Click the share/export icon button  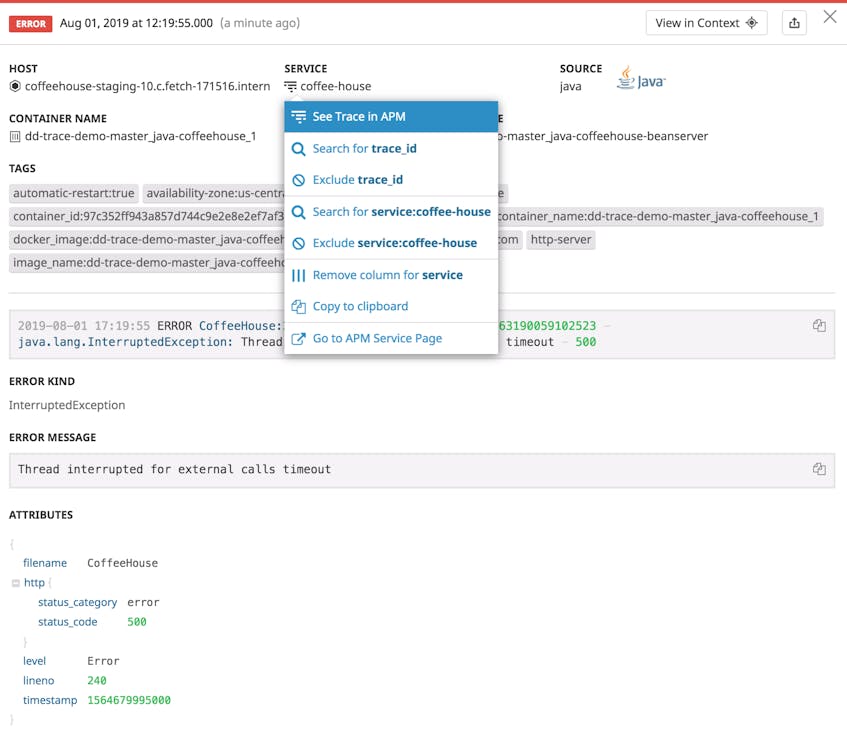click(794, 23)
